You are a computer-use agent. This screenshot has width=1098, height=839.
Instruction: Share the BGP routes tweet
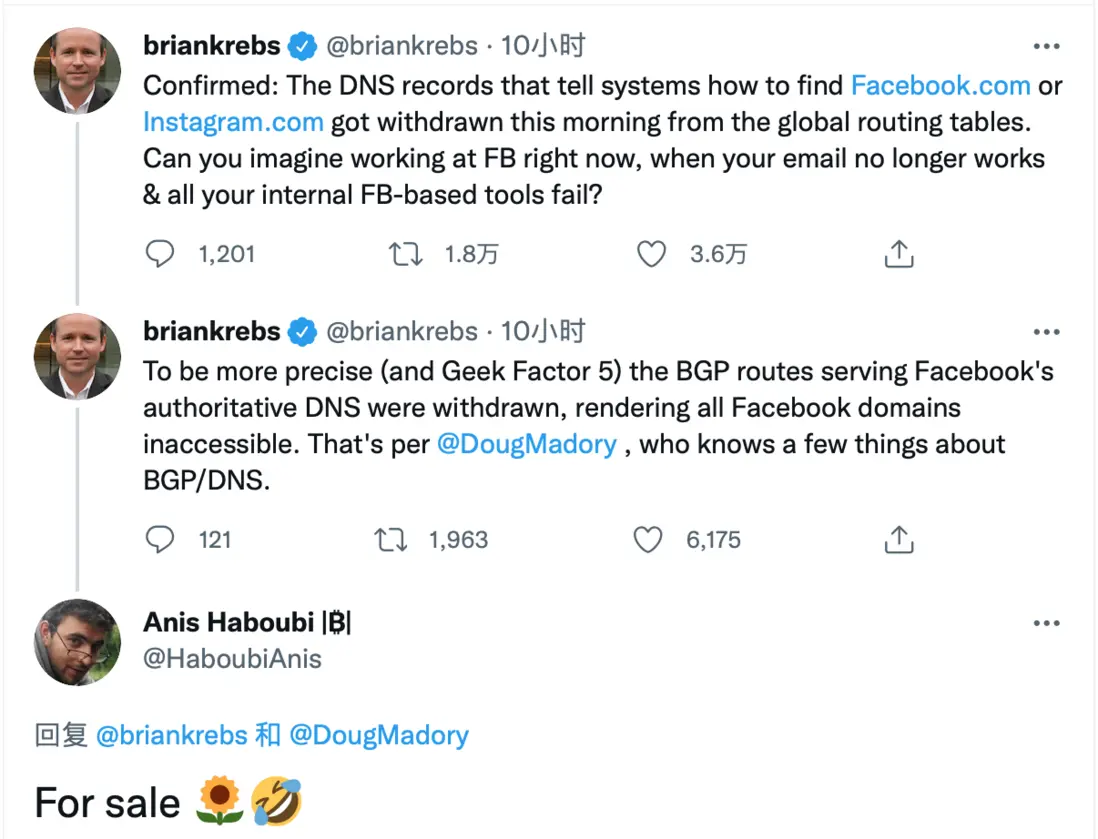[x=899, y=540]
